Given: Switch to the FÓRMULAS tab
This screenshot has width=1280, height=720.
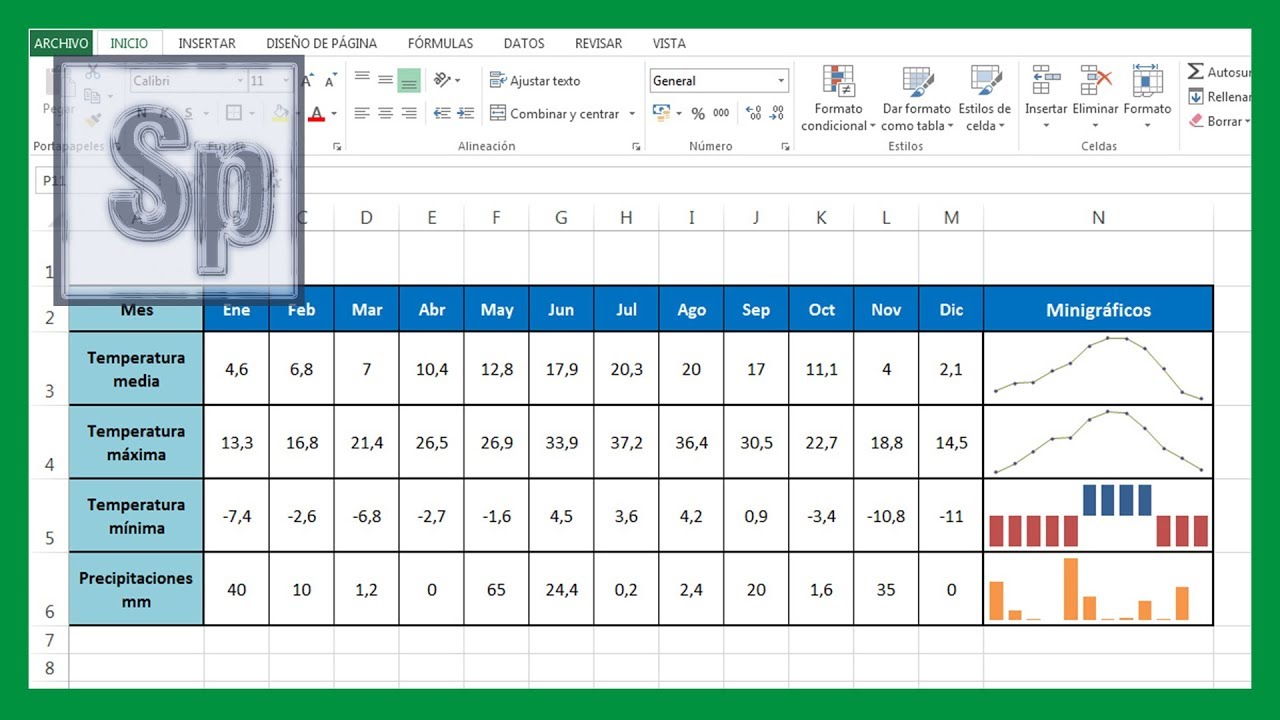Looking at the screenshot, I should point(441,43).
